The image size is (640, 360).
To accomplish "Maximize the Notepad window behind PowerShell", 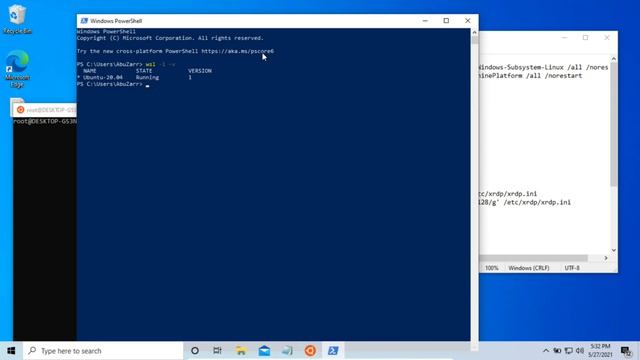I will (585, 38).
